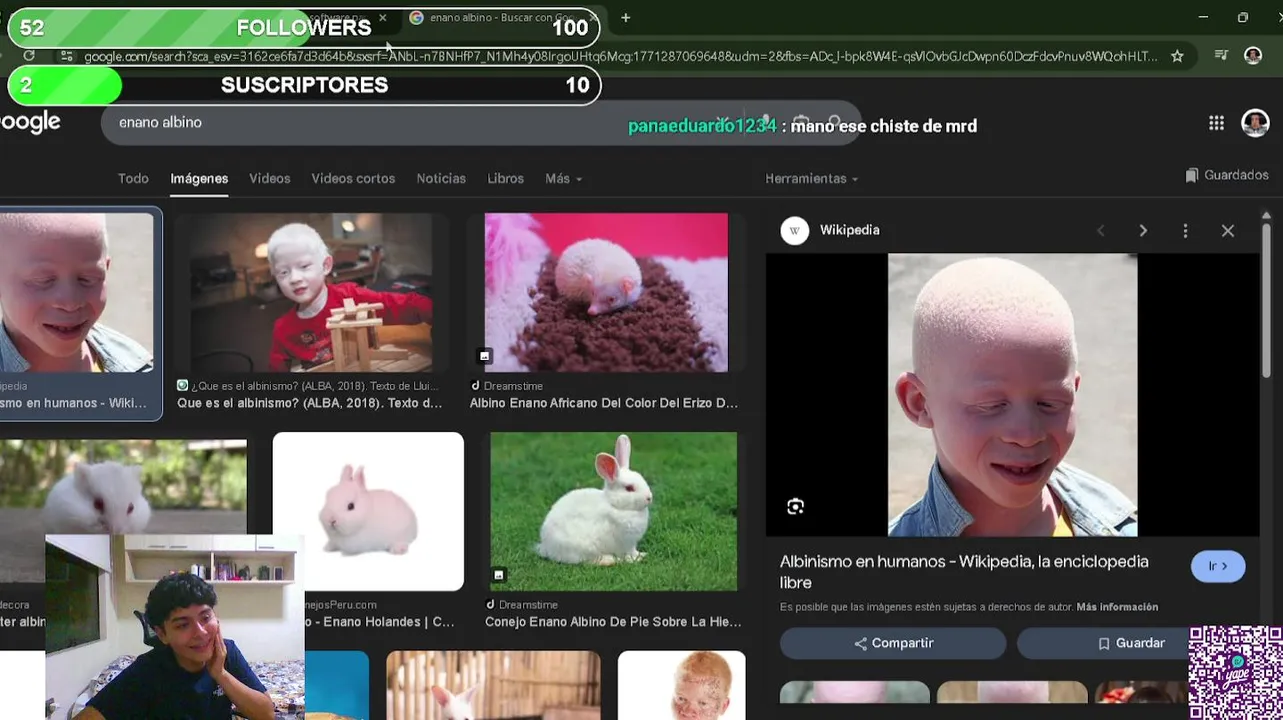Image resolution: width=1283 pixels, height=720 pixels.
Task: Click the large Wikipedia preview image
Action: (x=1012, y=395)
